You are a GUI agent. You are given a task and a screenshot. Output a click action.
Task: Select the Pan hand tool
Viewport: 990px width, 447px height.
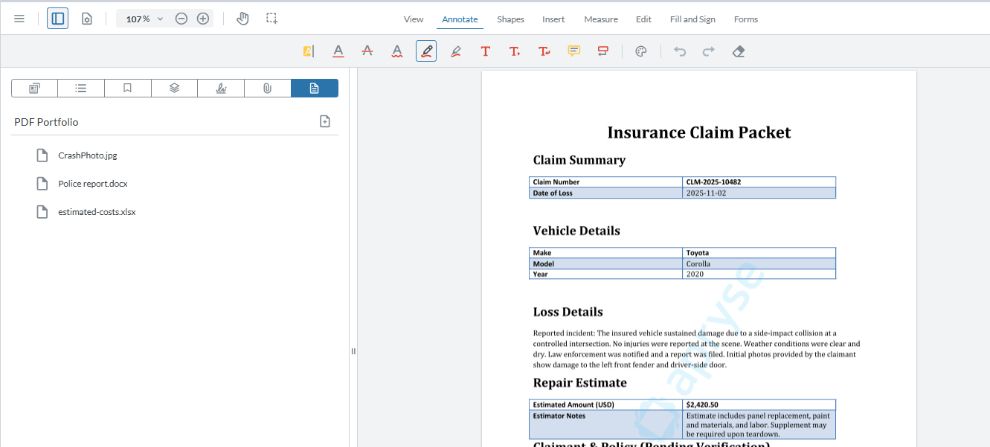pos(242,19)
